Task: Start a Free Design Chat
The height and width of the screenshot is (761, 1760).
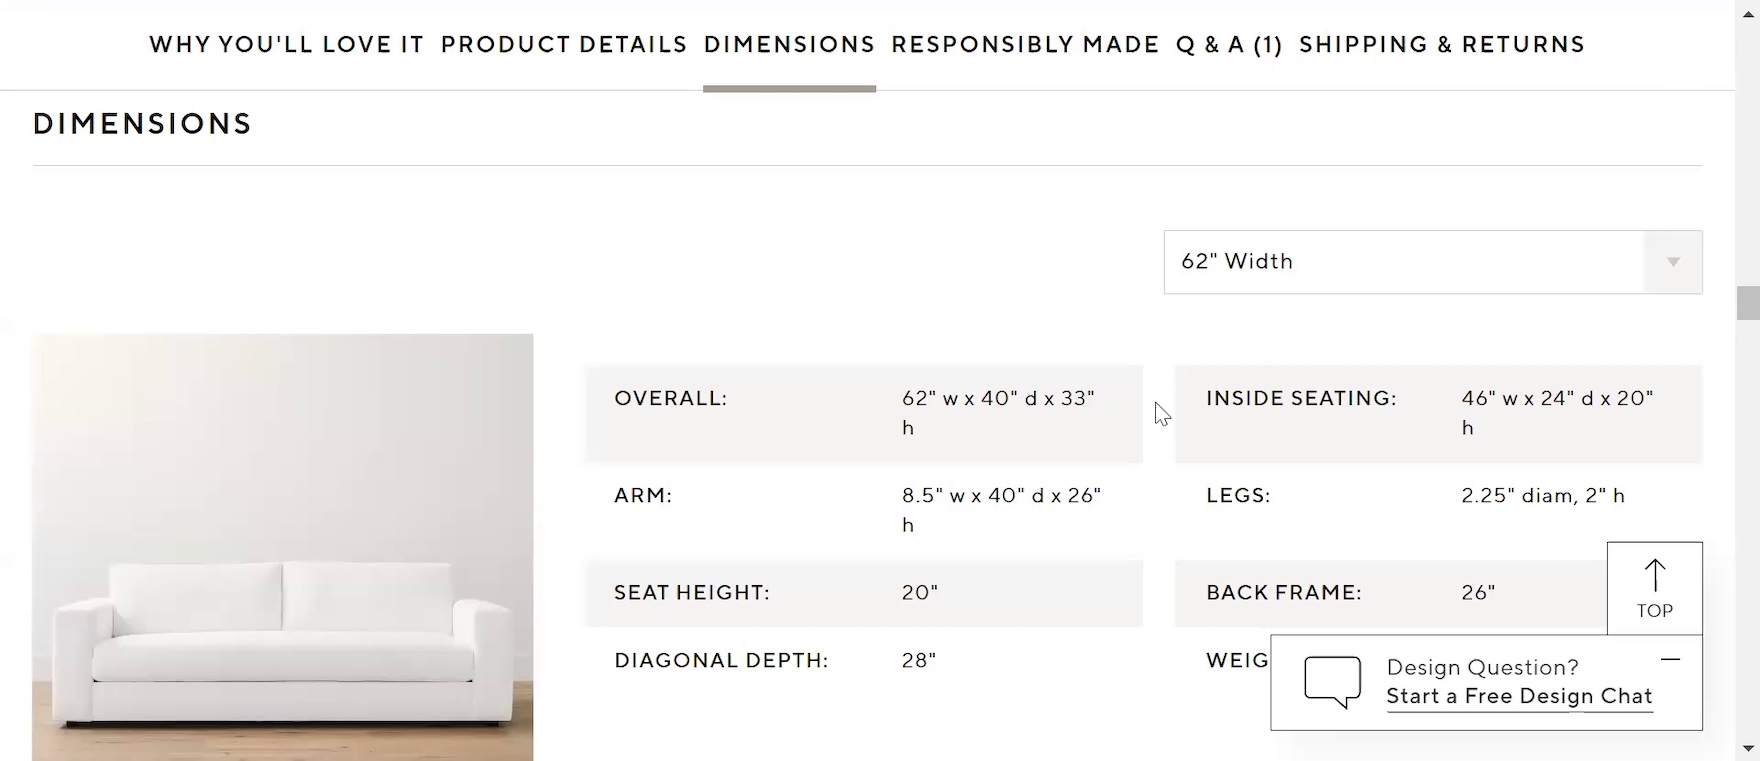Action: 1519,697
